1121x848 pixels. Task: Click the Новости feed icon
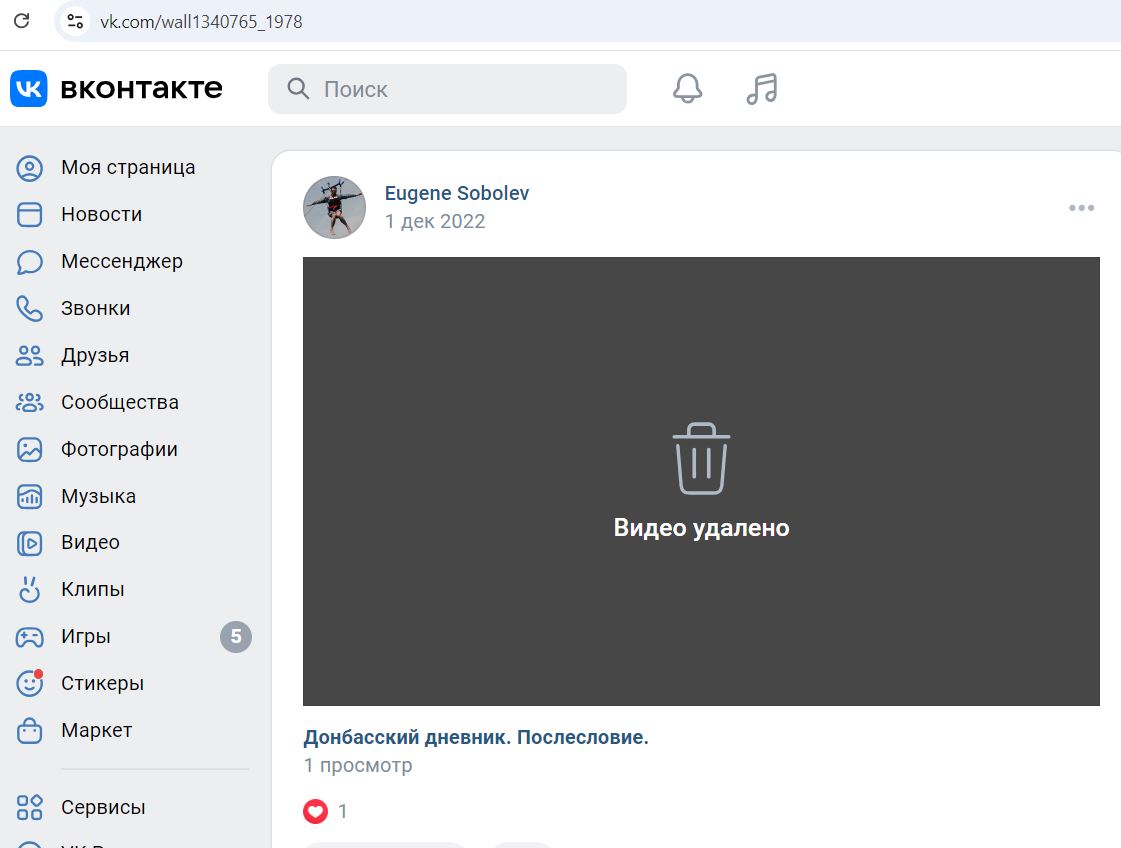click(x=29, y=215)
